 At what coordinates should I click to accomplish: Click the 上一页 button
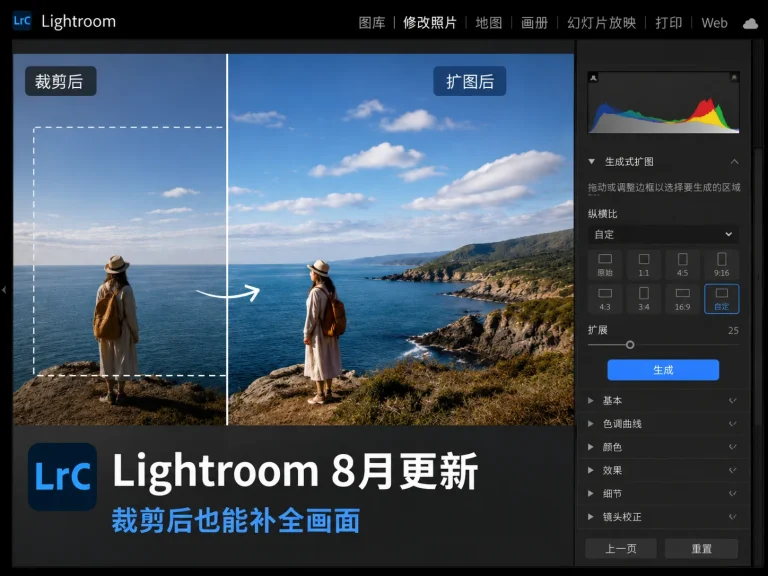pos(621,549)
